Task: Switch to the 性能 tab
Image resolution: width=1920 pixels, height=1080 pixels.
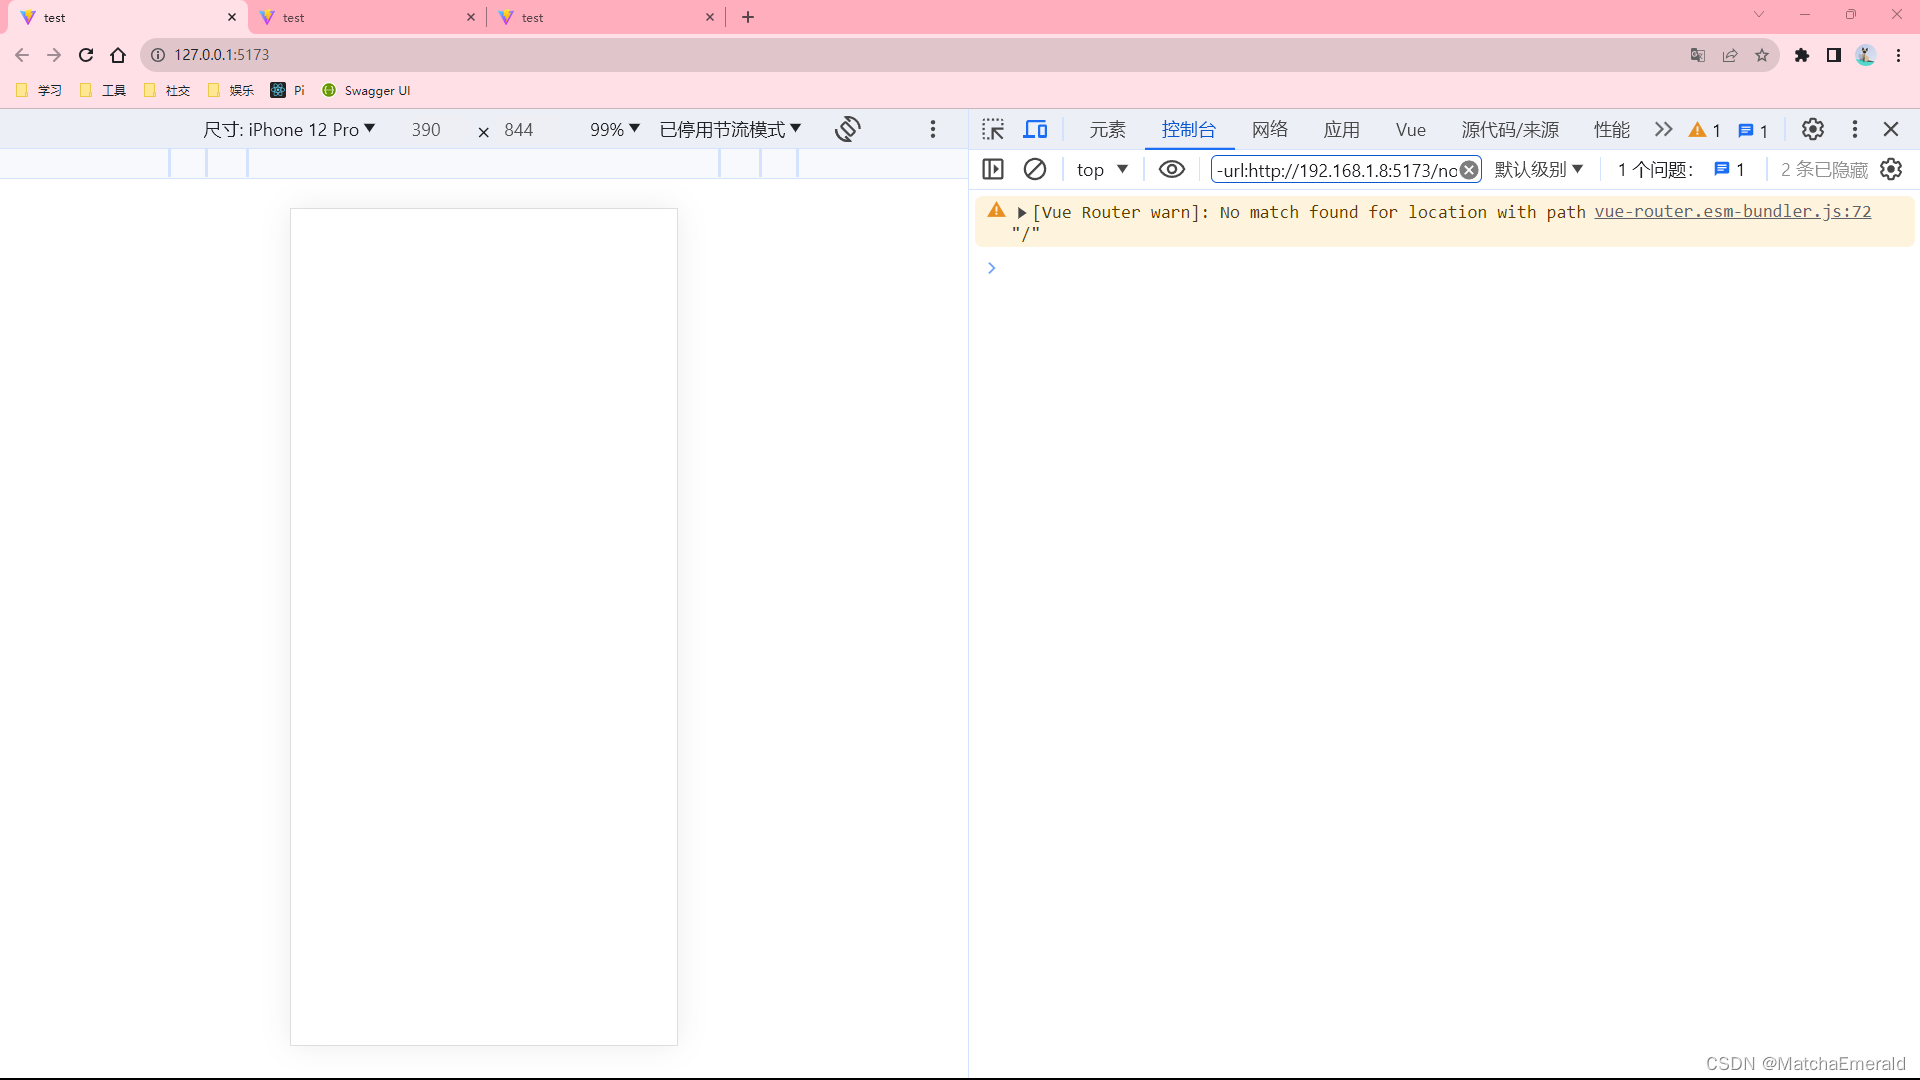Action: [1612, 130]
